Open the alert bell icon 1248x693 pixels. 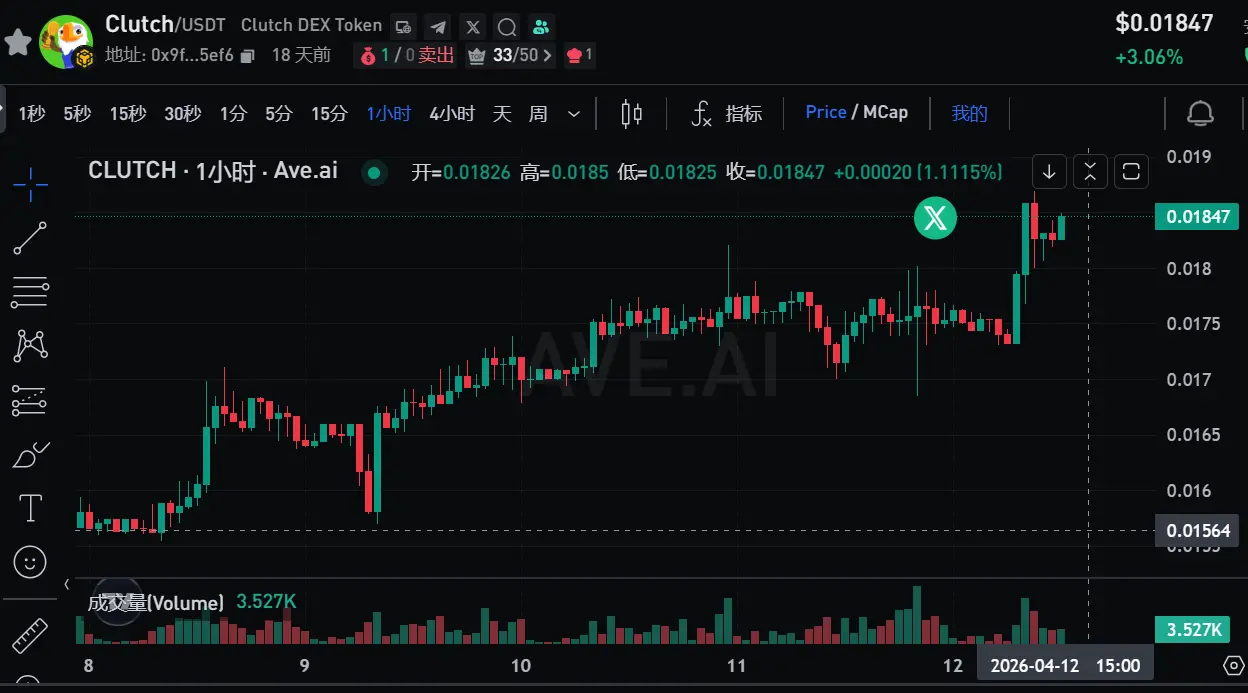(x=1200, y=114)
